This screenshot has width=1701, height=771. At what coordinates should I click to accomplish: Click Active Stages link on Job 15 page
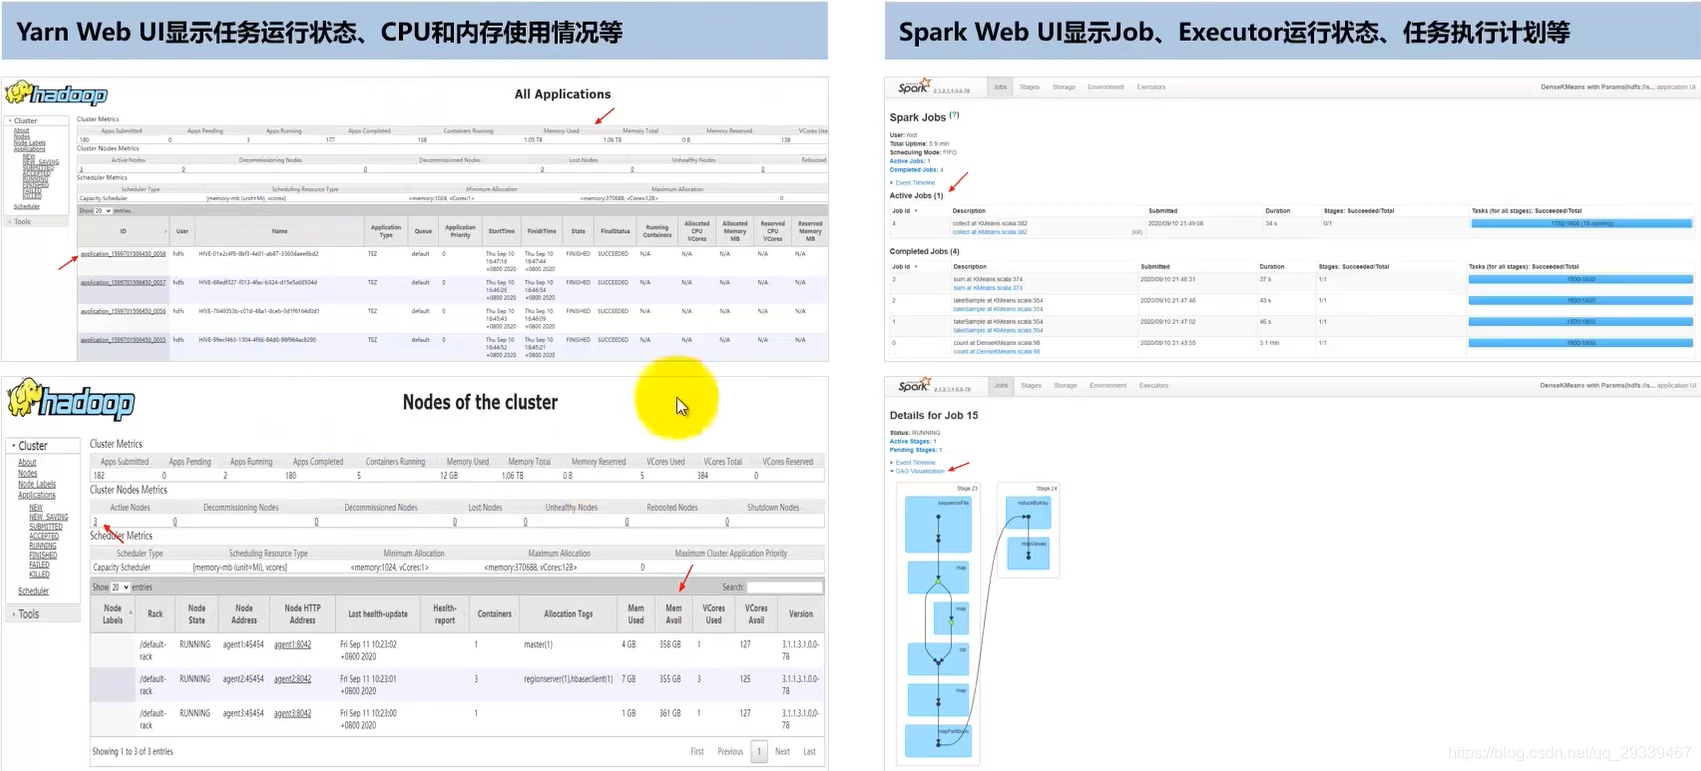pyautogui.click(x=911, y=441)
